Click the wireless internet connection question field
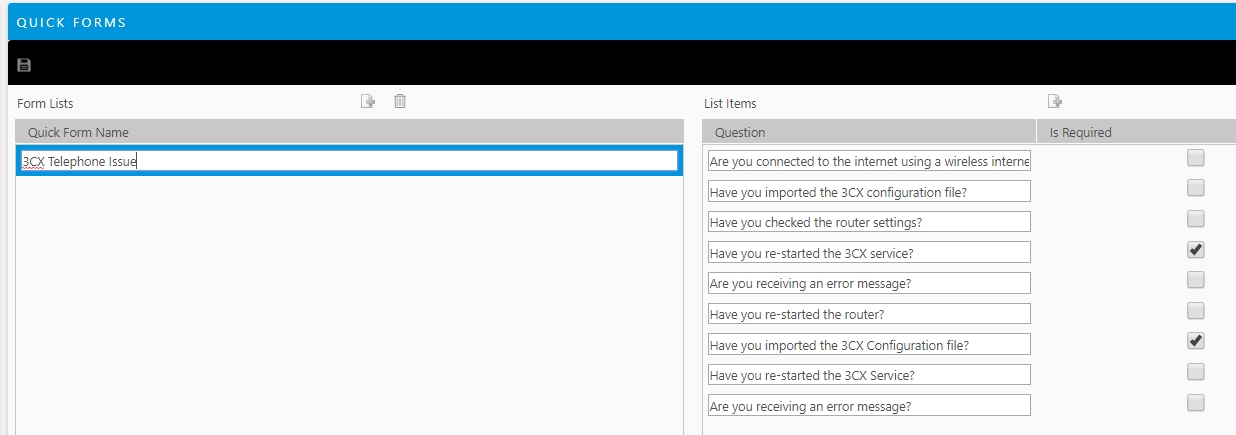The image size is (1236, 435). [x=868, y=161]
